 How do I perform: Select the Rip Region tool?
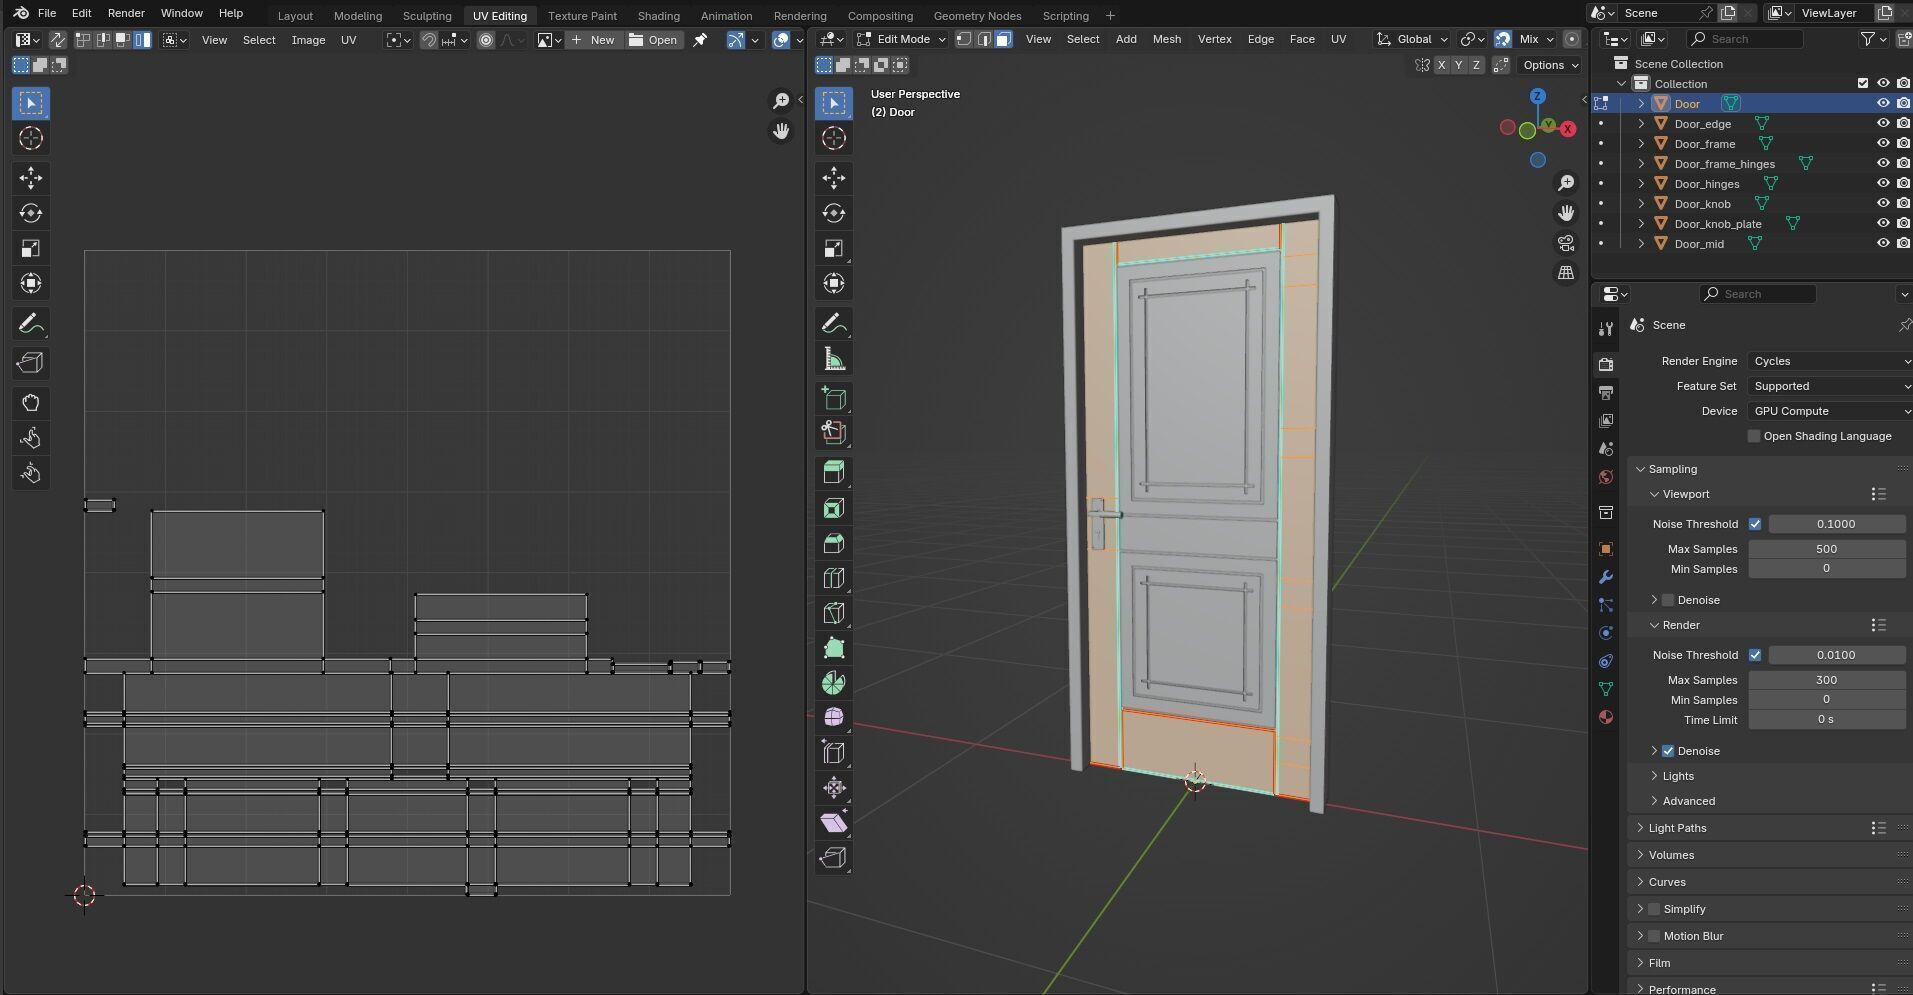(x=834, y=858)
